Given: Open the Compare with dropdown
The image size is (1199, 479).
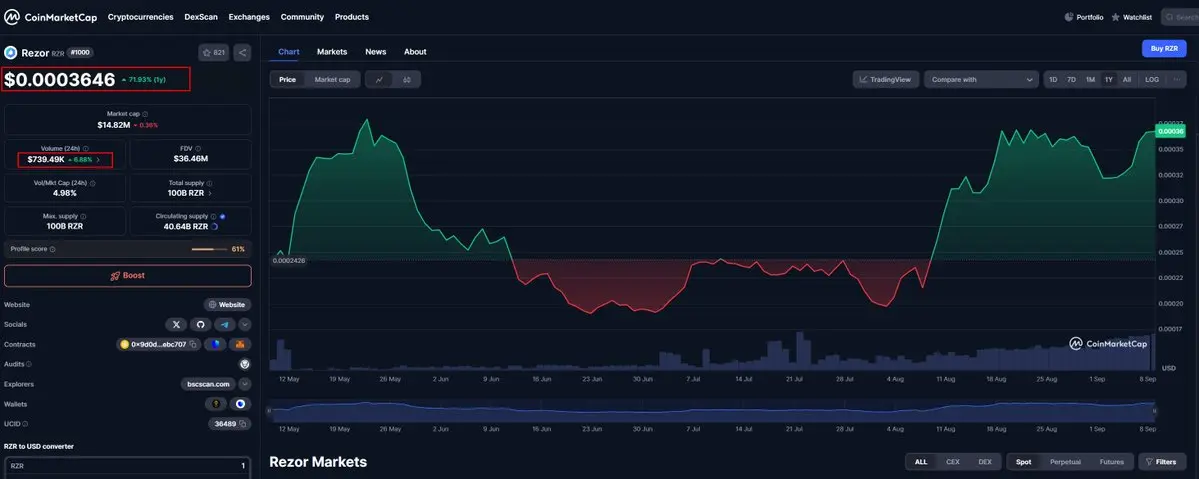Looking at the screenshot, I should 982,80.
